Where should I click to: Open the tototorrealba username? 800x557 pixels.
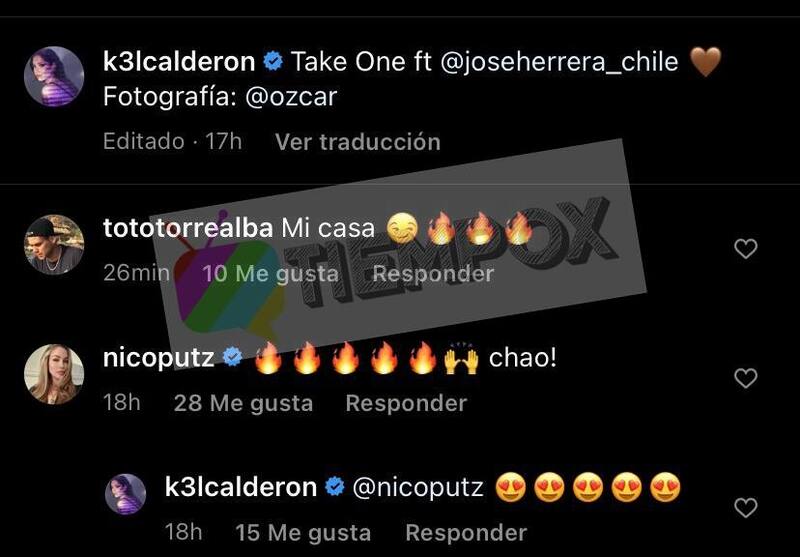click(188, 228)
